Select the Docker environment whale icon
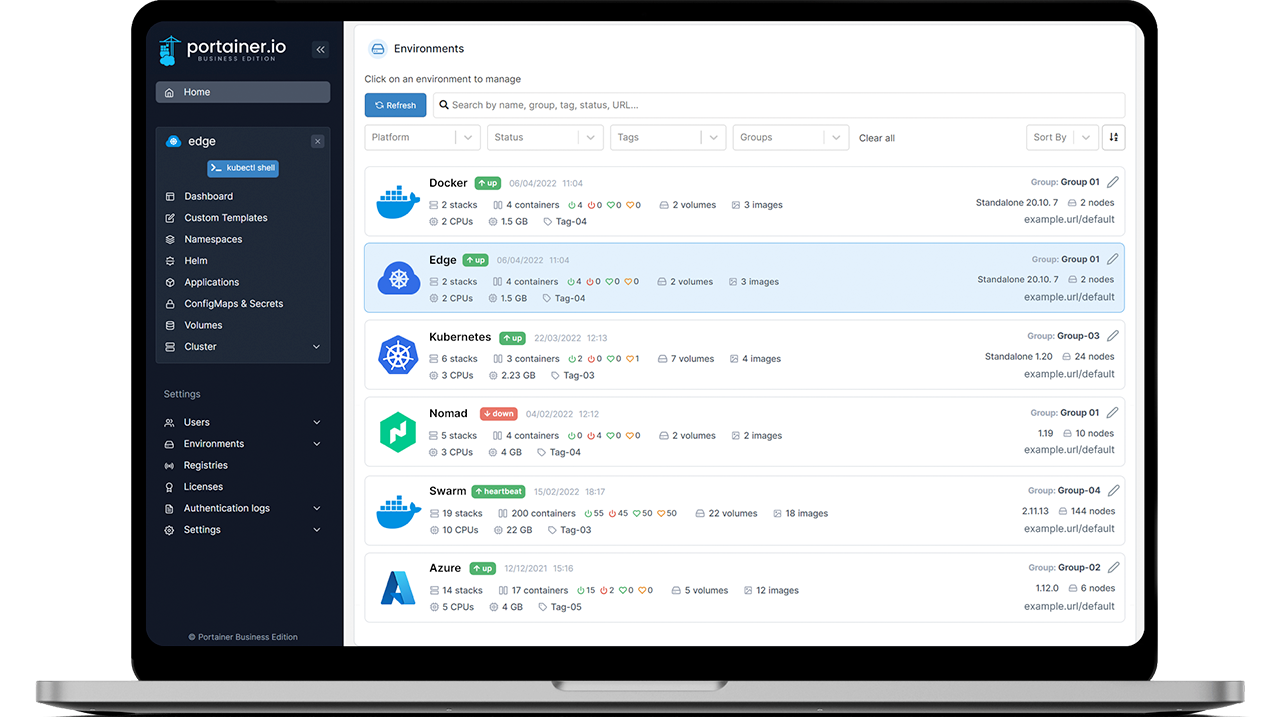Image resolution: width=1280 pixels, height=720 pixels. [x=398, y=202]
